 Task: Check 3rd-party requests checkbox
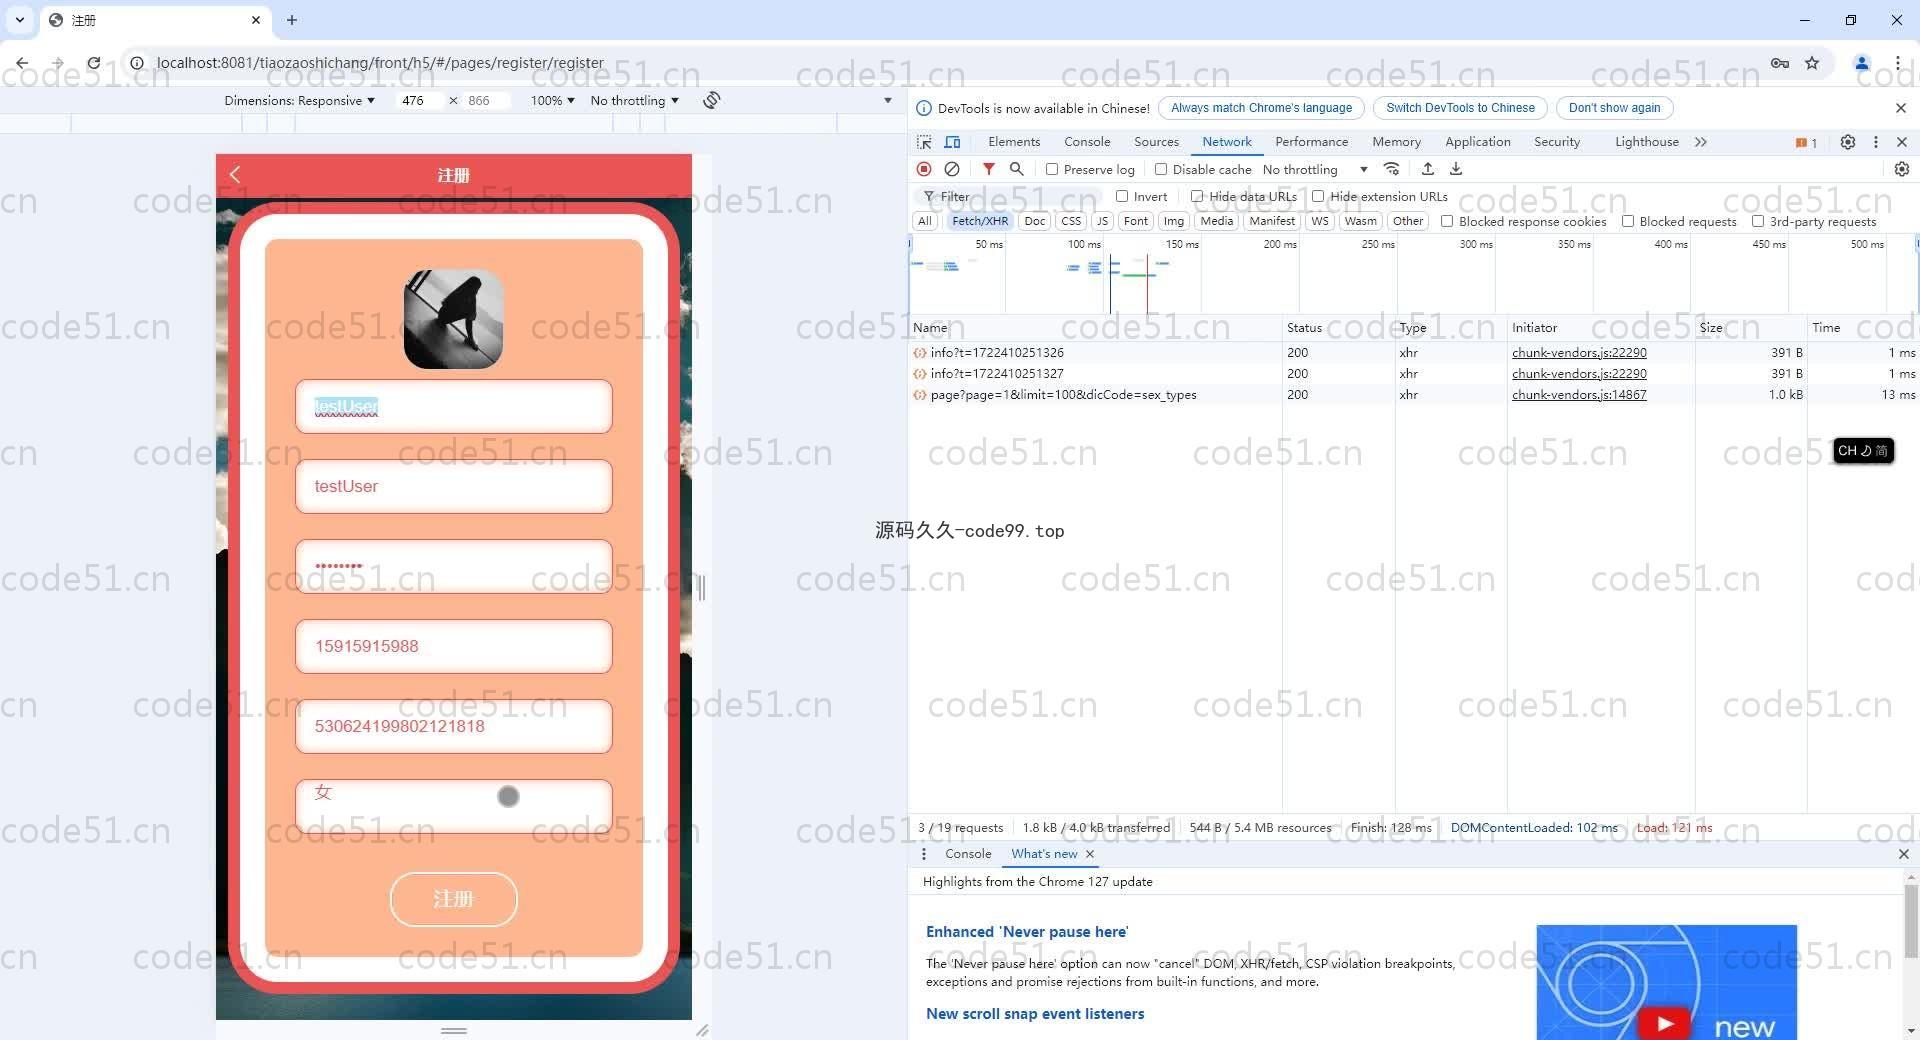click(1758, 221)
